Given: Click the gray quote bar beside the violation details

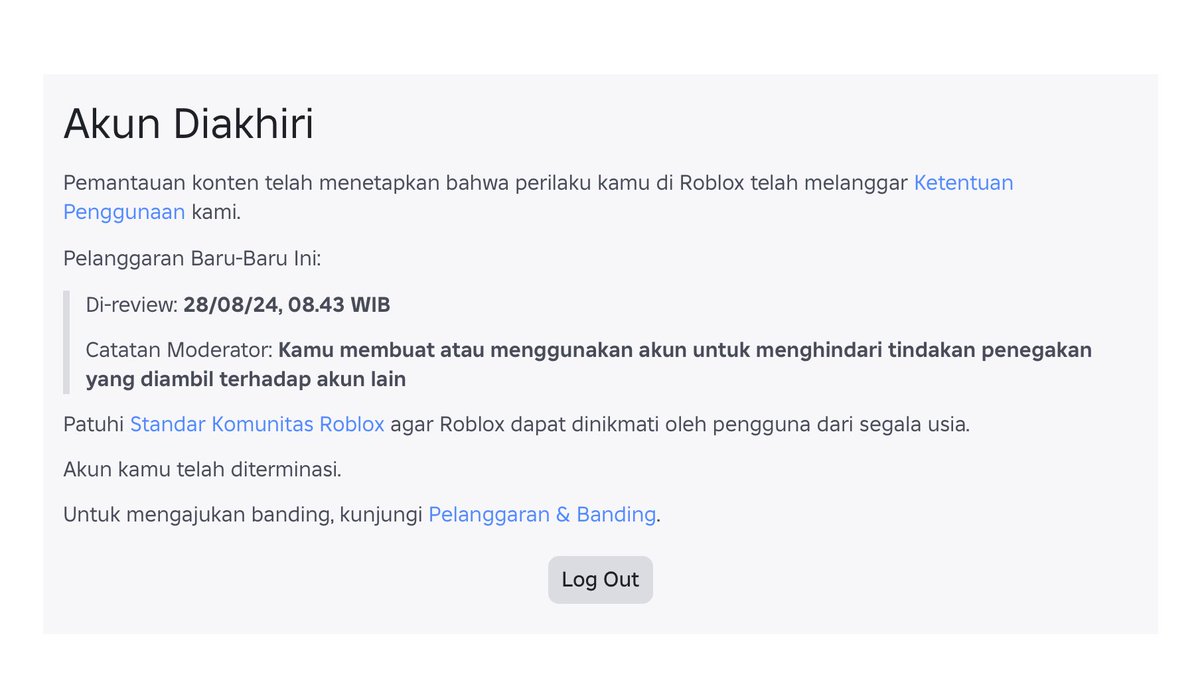Looking at the screenshot, I should tap(66, 340).
